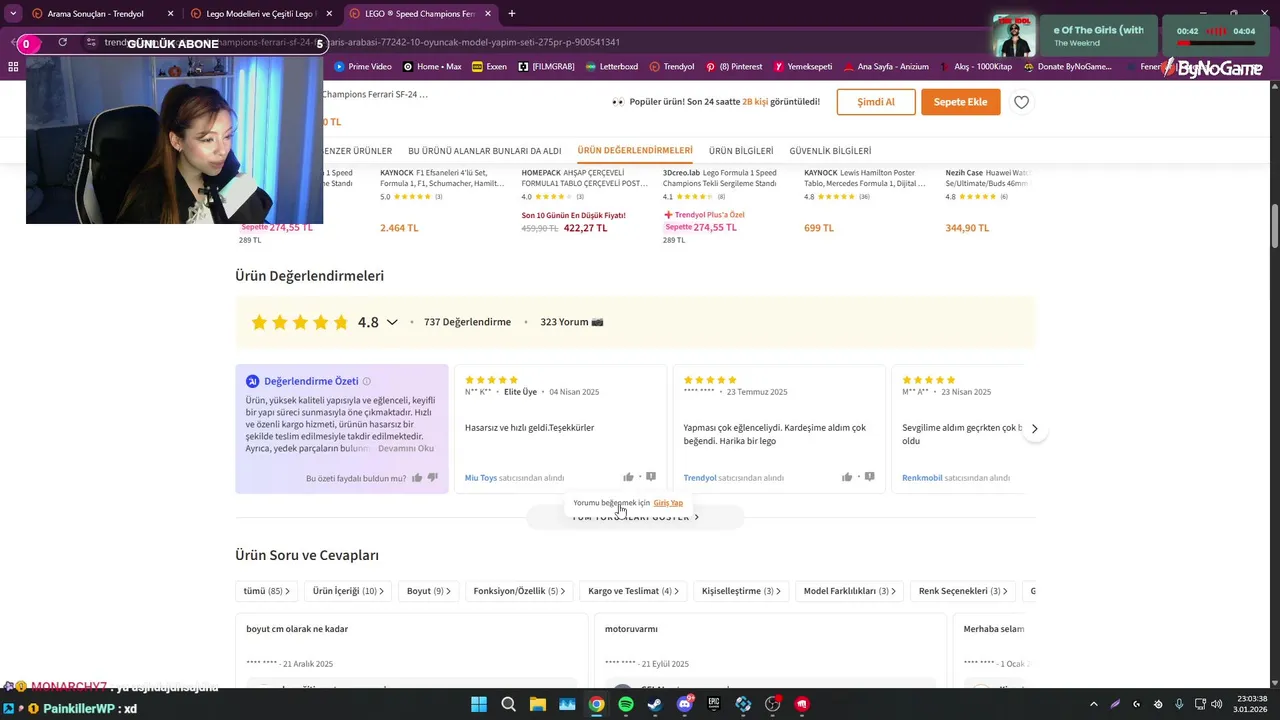
Task: Open 'Ürün Değerlendirmeleri' section tab
Action: click(x=635, y=150)
